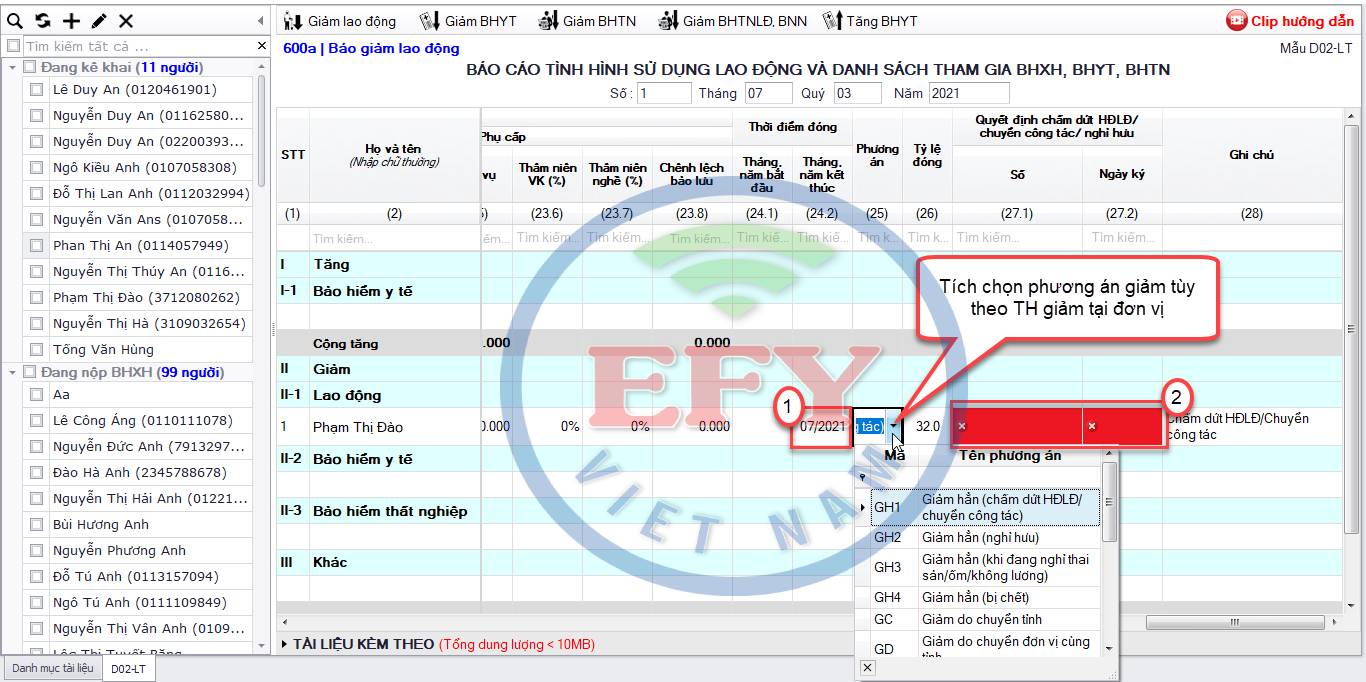Tick the Đang kê khai group checkbox
This screenshot has height=682, width=1366.
(x=30, y=67)
